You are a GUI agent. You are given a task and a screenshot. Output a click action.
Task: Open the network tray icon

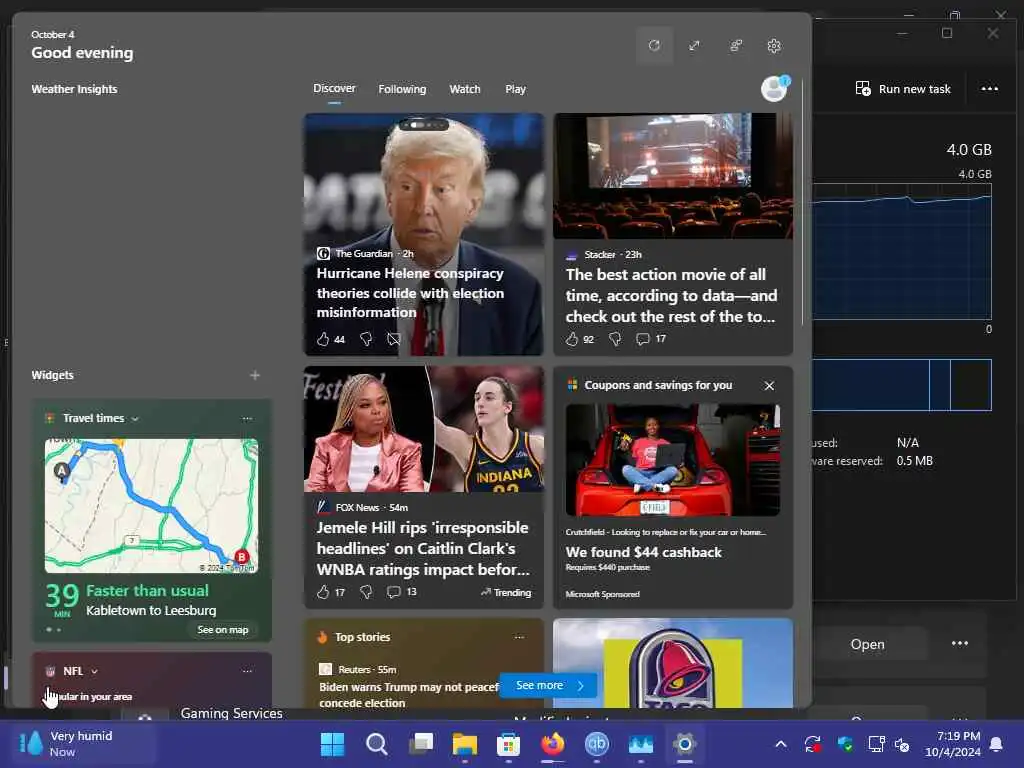[x=876, y=744]
